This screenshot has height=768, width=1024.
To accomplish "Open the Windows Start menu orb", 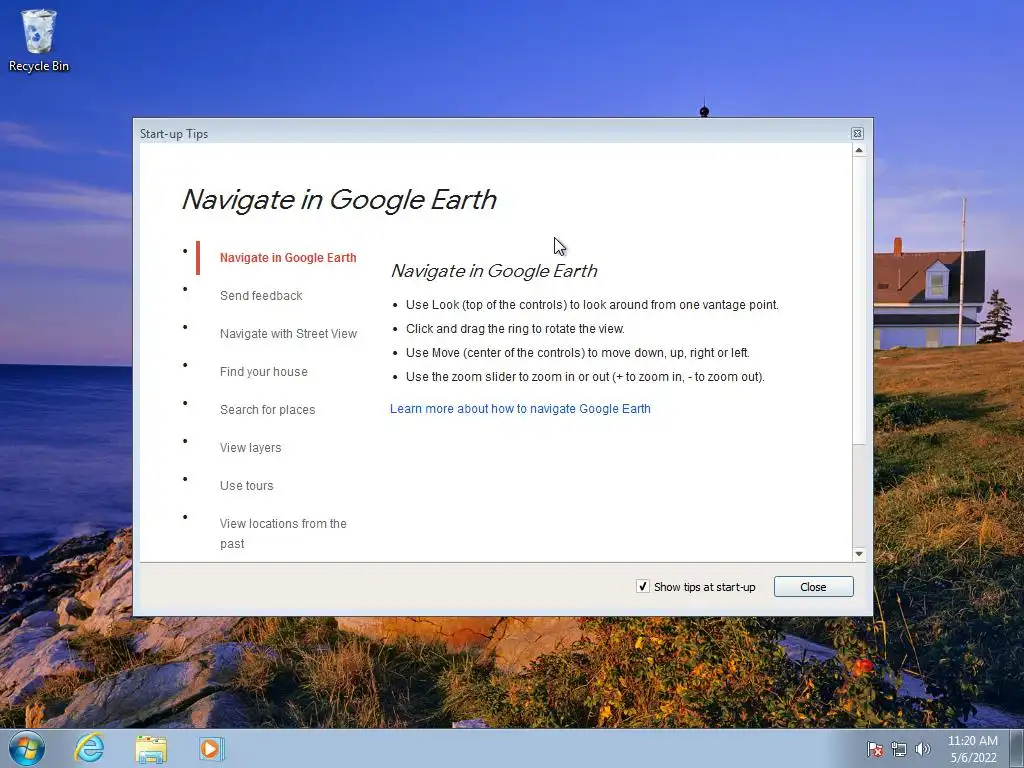I will pyautogui.click(x=27, y=748).
